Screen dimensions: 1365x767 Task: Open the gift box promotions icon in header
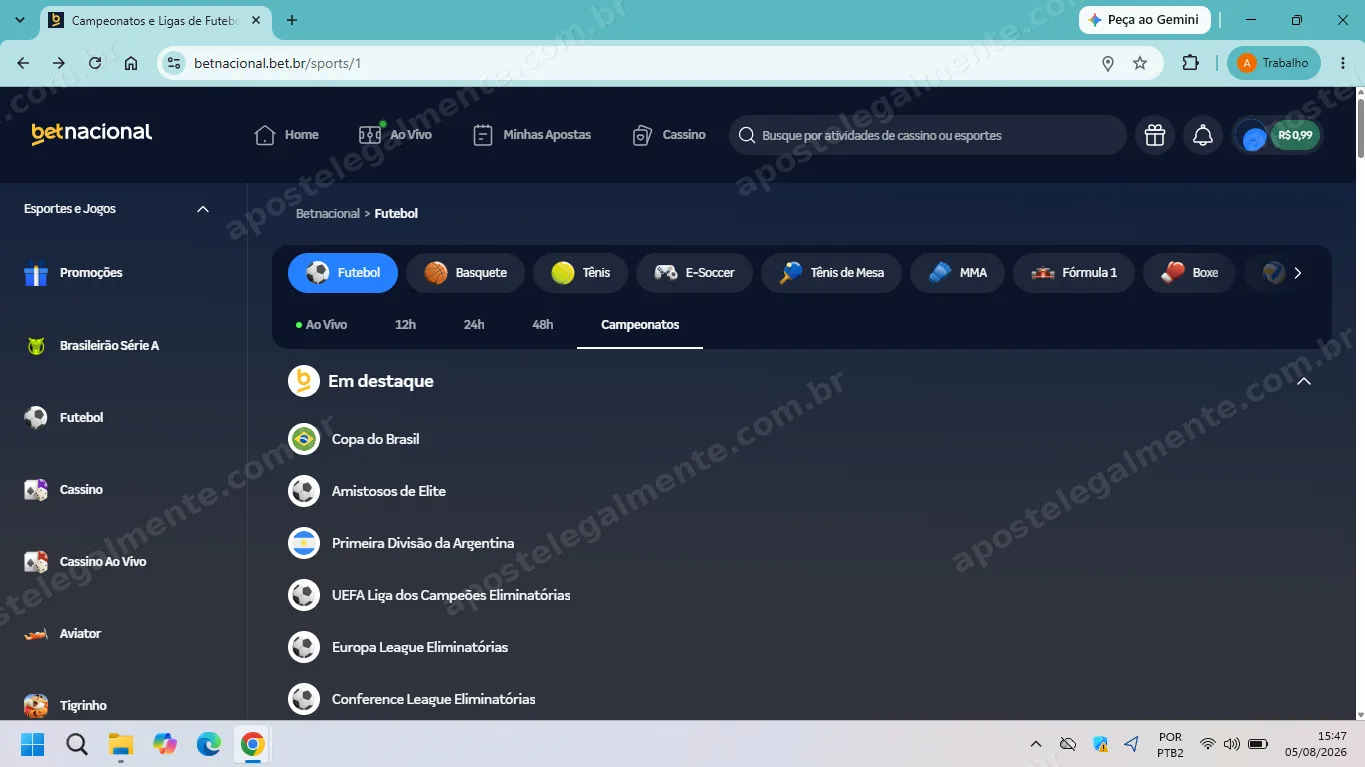(1155, 135)
